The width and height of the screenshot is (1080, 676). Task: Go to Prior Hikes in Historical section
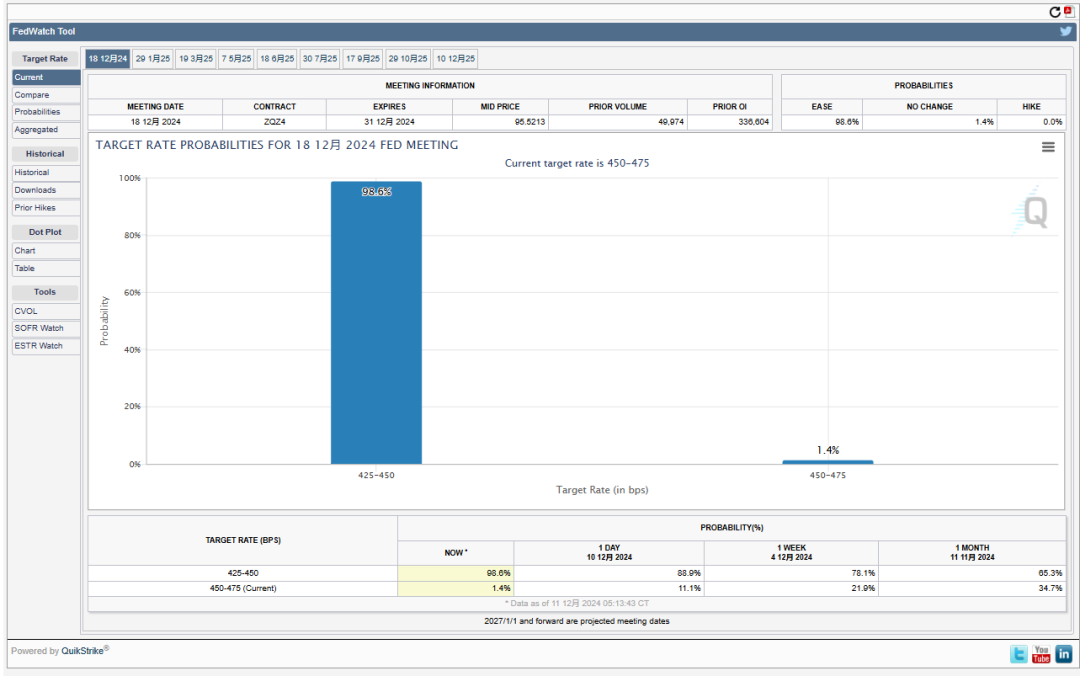(35, 208)
